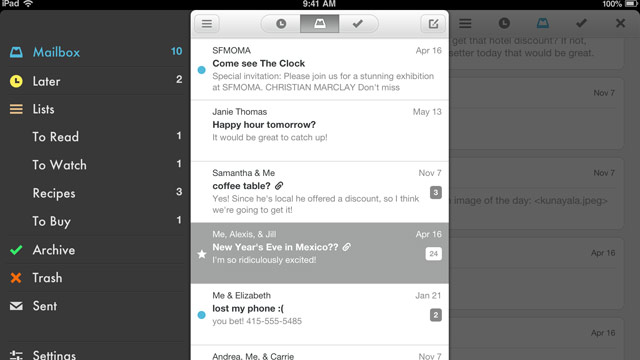Click attachment paperclip on coffee table email

click(x=279, y=186)
